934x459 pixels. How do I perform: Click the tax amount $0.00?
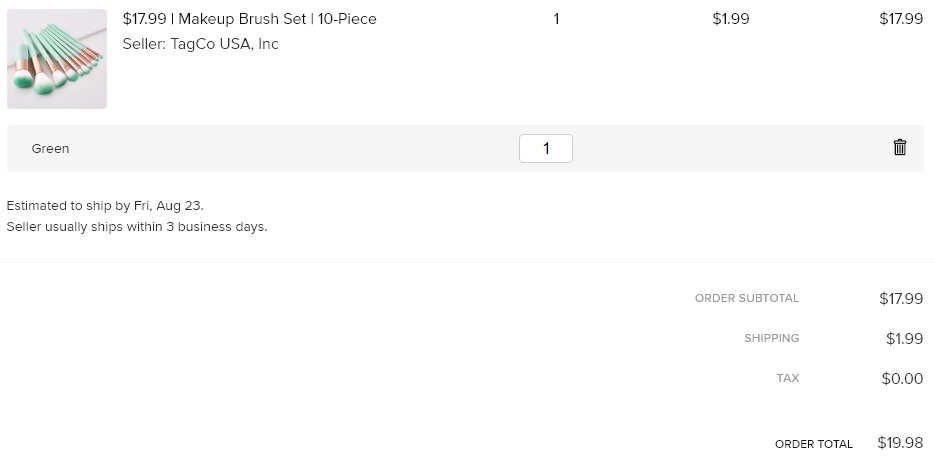902,379
